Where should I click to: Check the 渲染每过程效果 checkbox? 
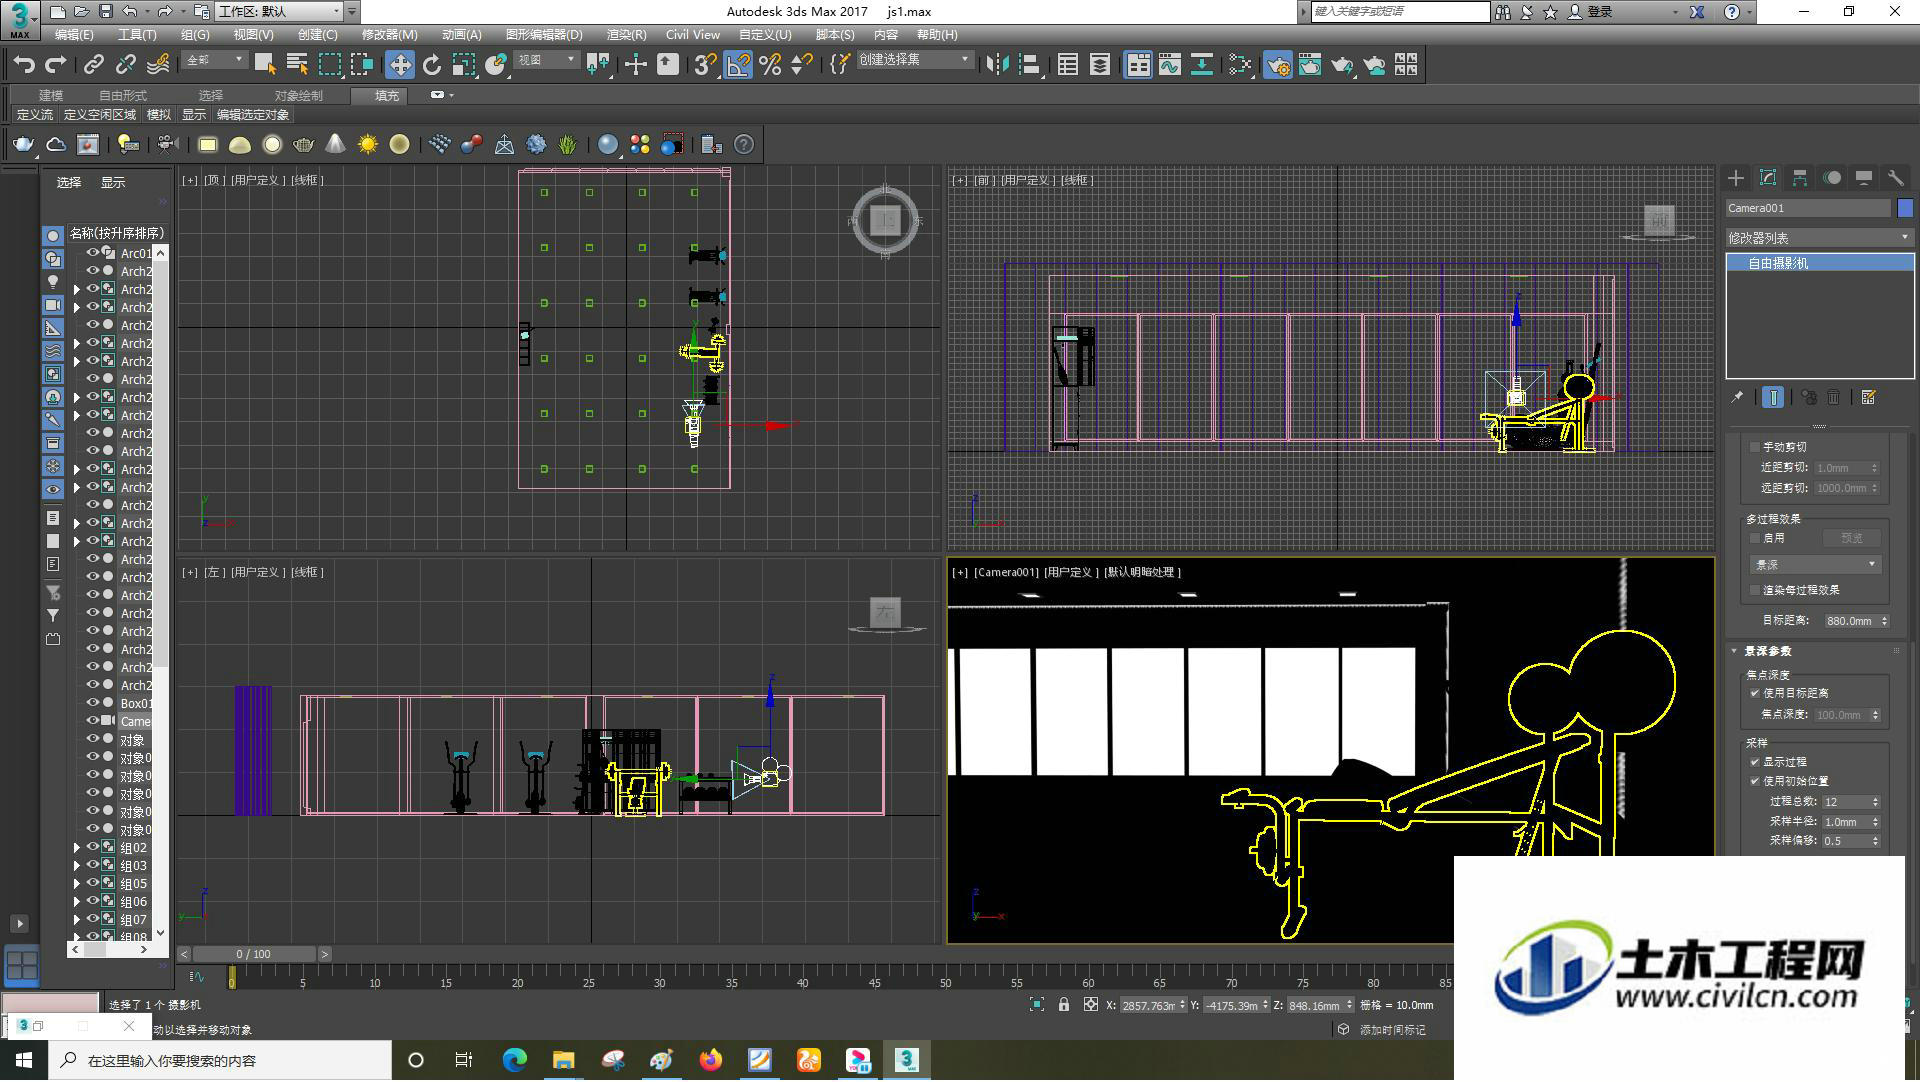1754,590
